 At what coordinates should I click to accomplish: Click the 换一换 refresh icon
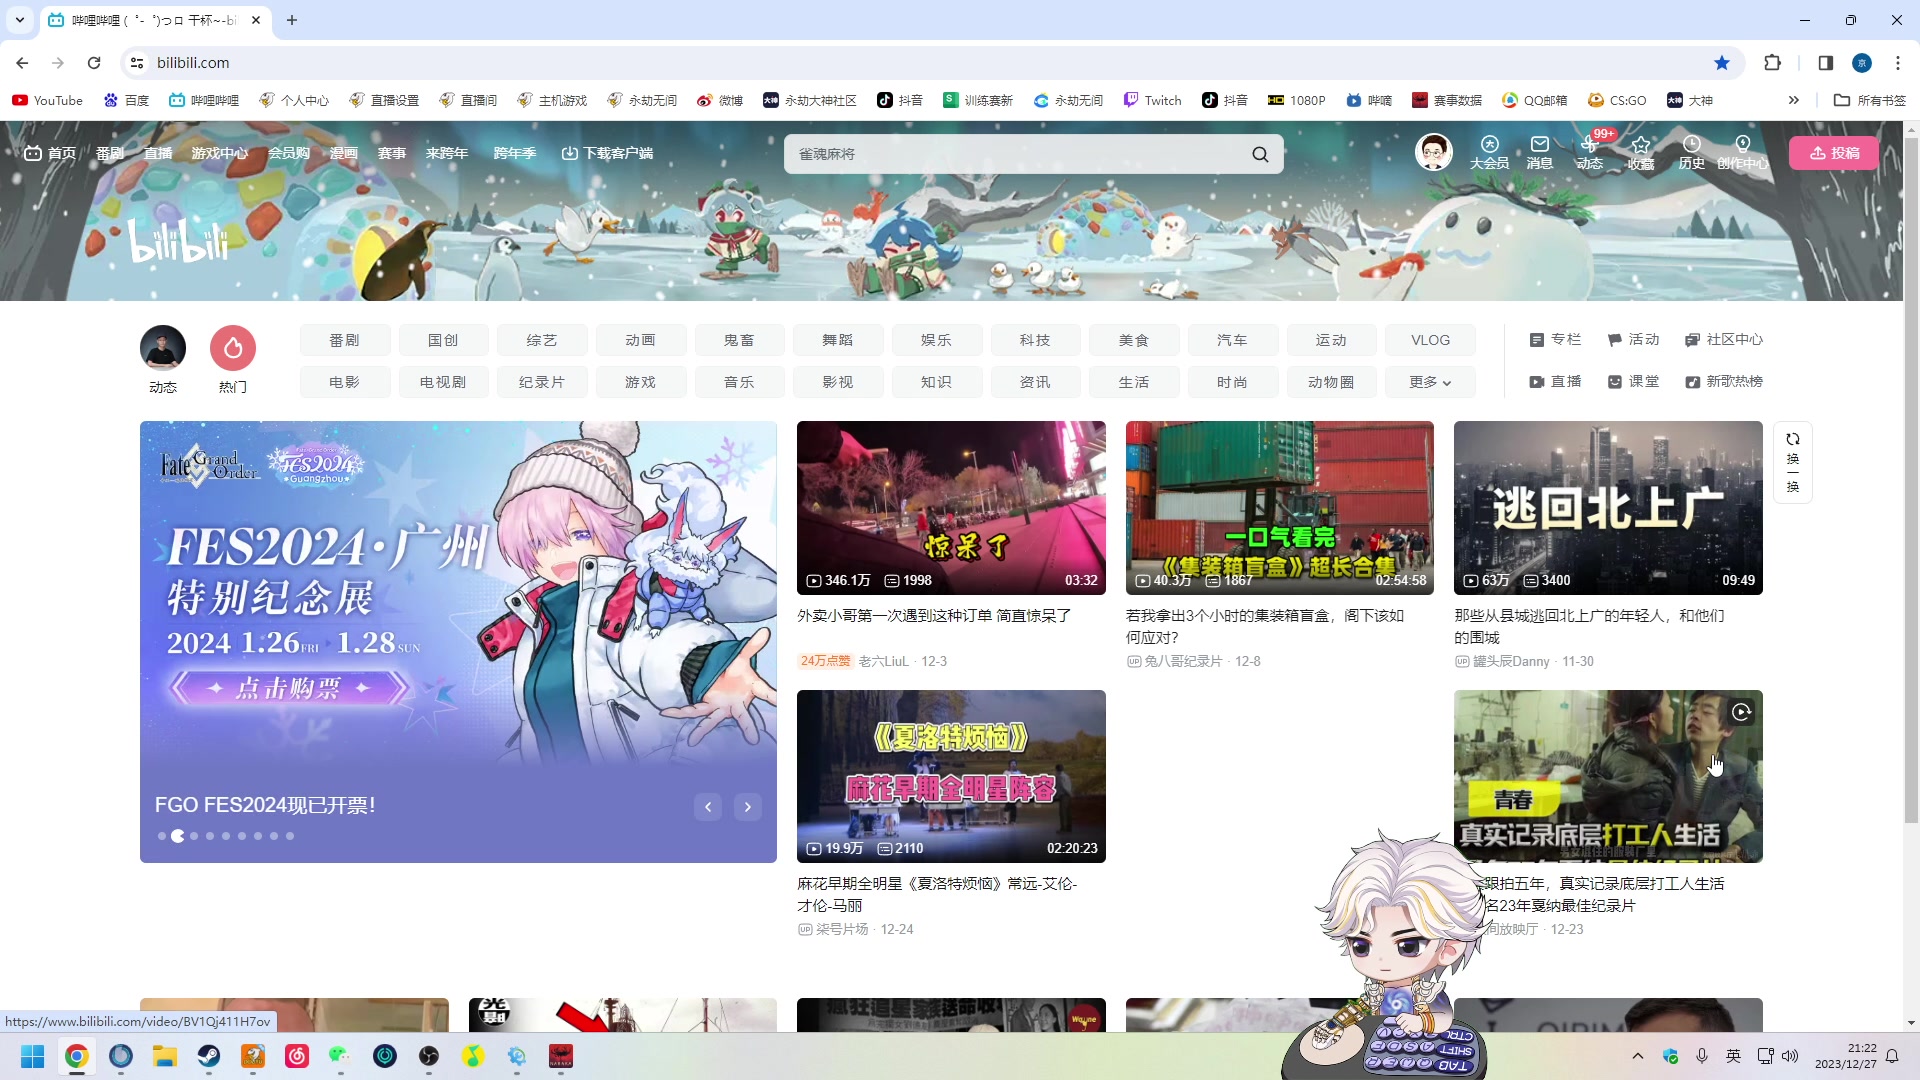[1793, 439]
